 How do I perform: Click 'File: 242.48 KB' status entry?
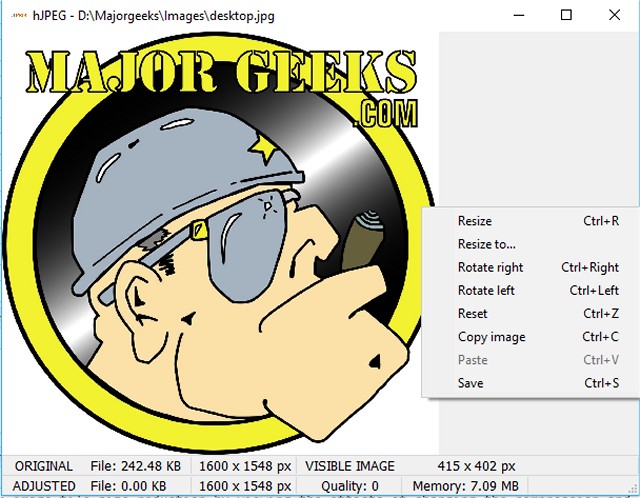coord(136,466)
